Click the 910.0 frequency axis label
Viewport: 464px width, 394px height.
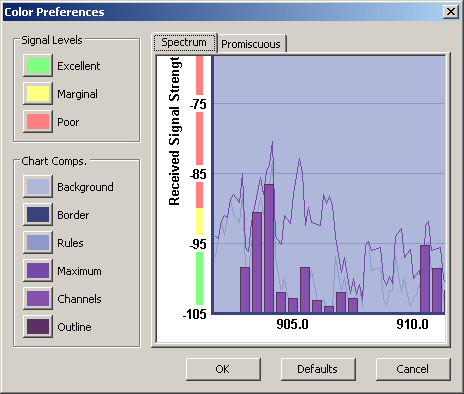(412, 324)
